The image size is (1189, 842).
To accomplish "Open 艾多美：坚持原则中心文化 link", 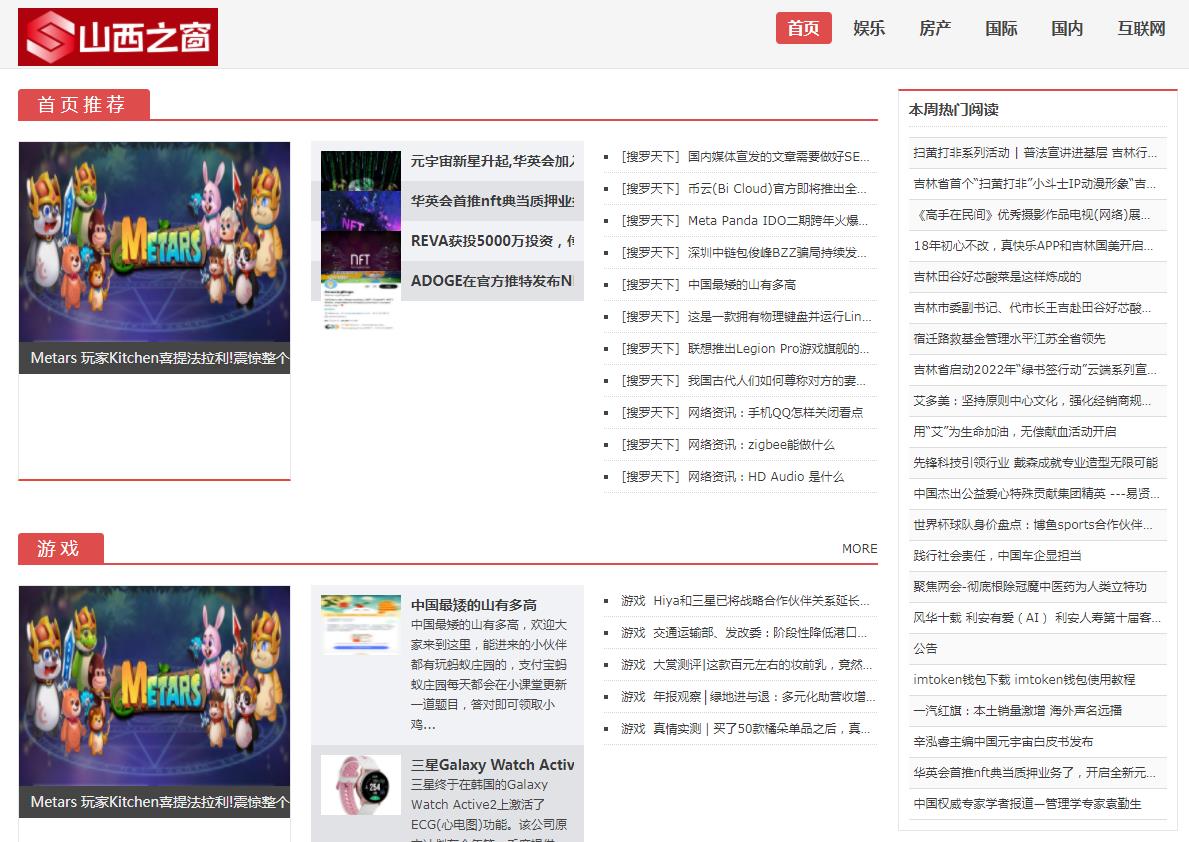I will tap(1032, 401).
